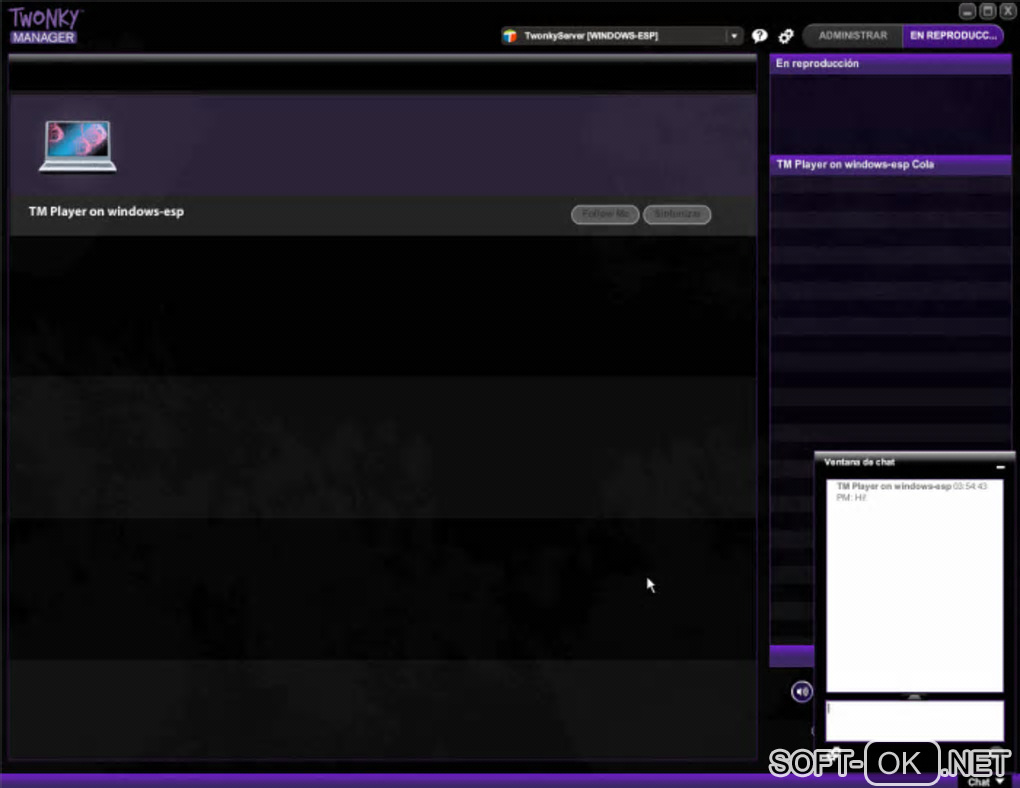Viewport: 1020px width, 788px height.
Task: Click the chat splitter handle above input
Action: point(914,696)
